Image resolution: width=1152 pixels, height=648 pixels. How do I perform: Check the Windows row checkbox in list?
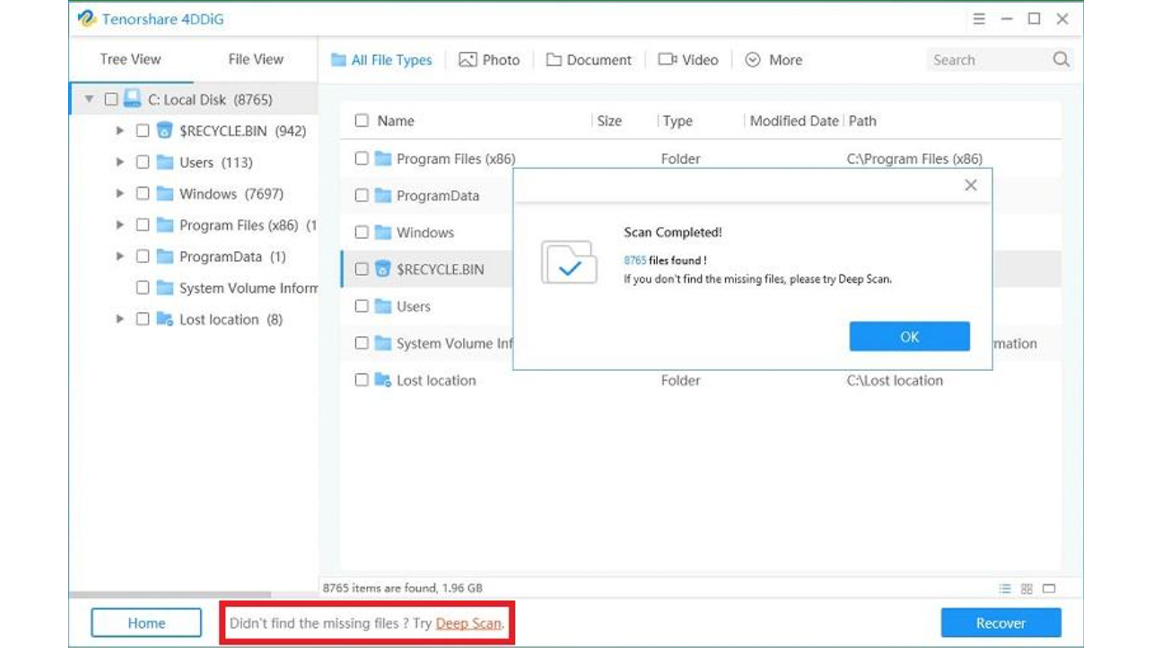coord(361,232)
